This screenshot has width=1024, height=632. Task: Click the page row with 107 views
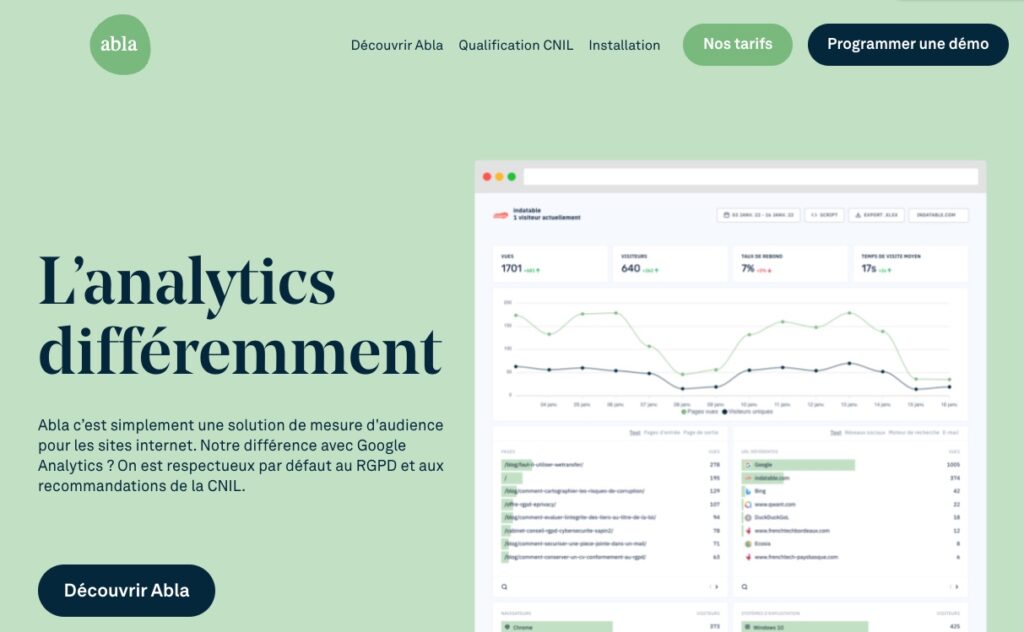click(x=611, y=505)
